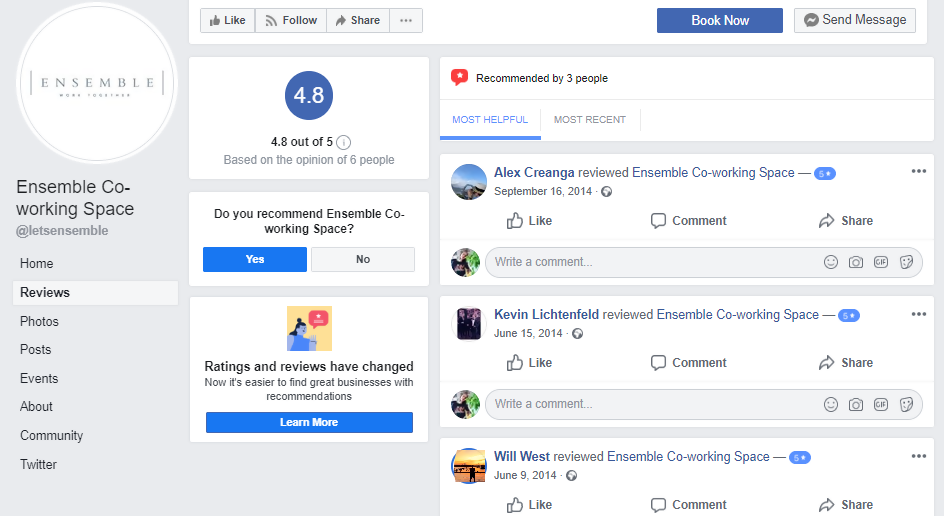Image resolution: width=944 pixels, height=516 pixels.
Task: Open Community in the left sidebar
Action: click(x=51, y=436)
